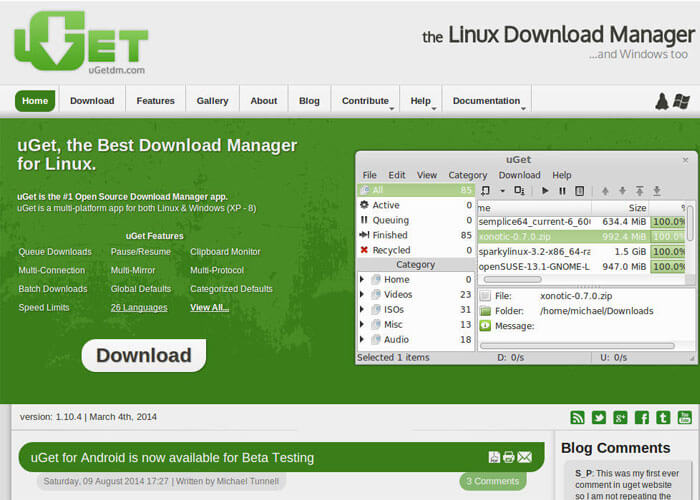Click the large white Download button

[x=144, y=355]
